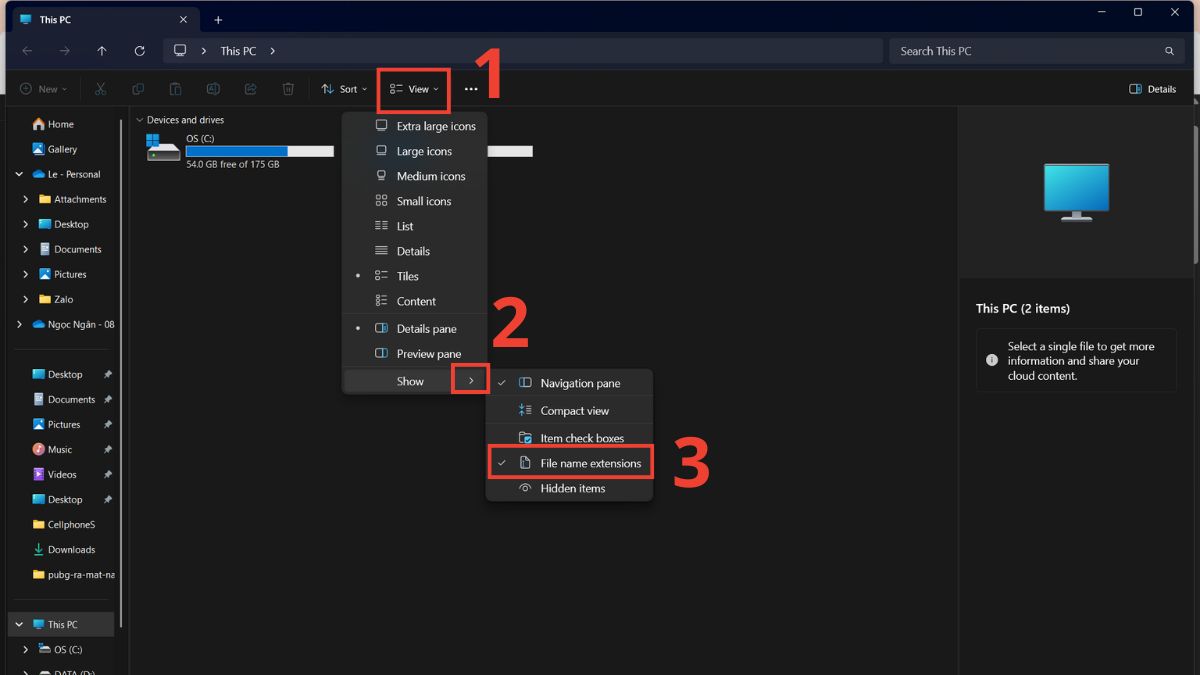The height and width of the screenshot is (675, 1200).
Task: Choose List layout
Action: [x=415, y=226]
